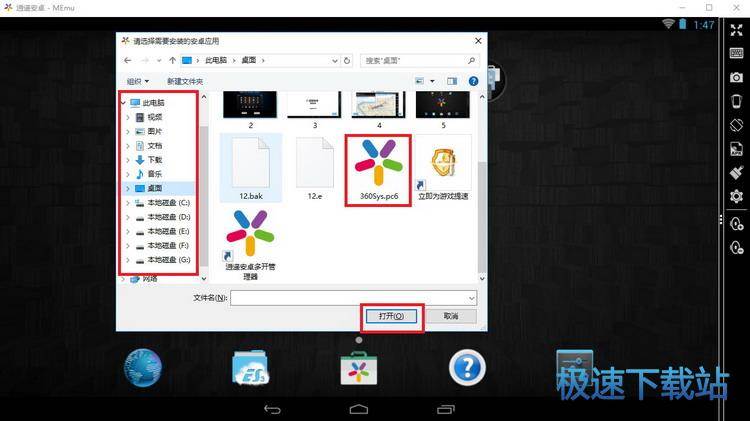The height and width of the screenshot is (421, 750).
Task: Click the 取消 button
Action: click(x=451, y=316)
